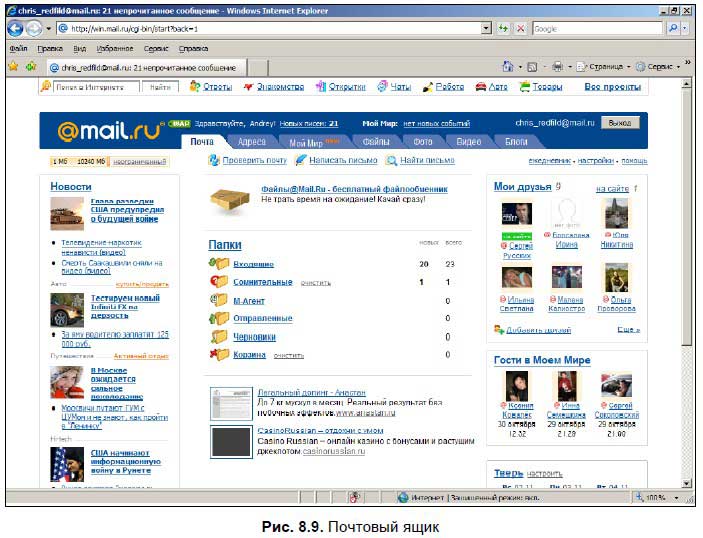The image size is (703, 538).
Task: Click the Print toolbar icon
Action: [558, 67]
